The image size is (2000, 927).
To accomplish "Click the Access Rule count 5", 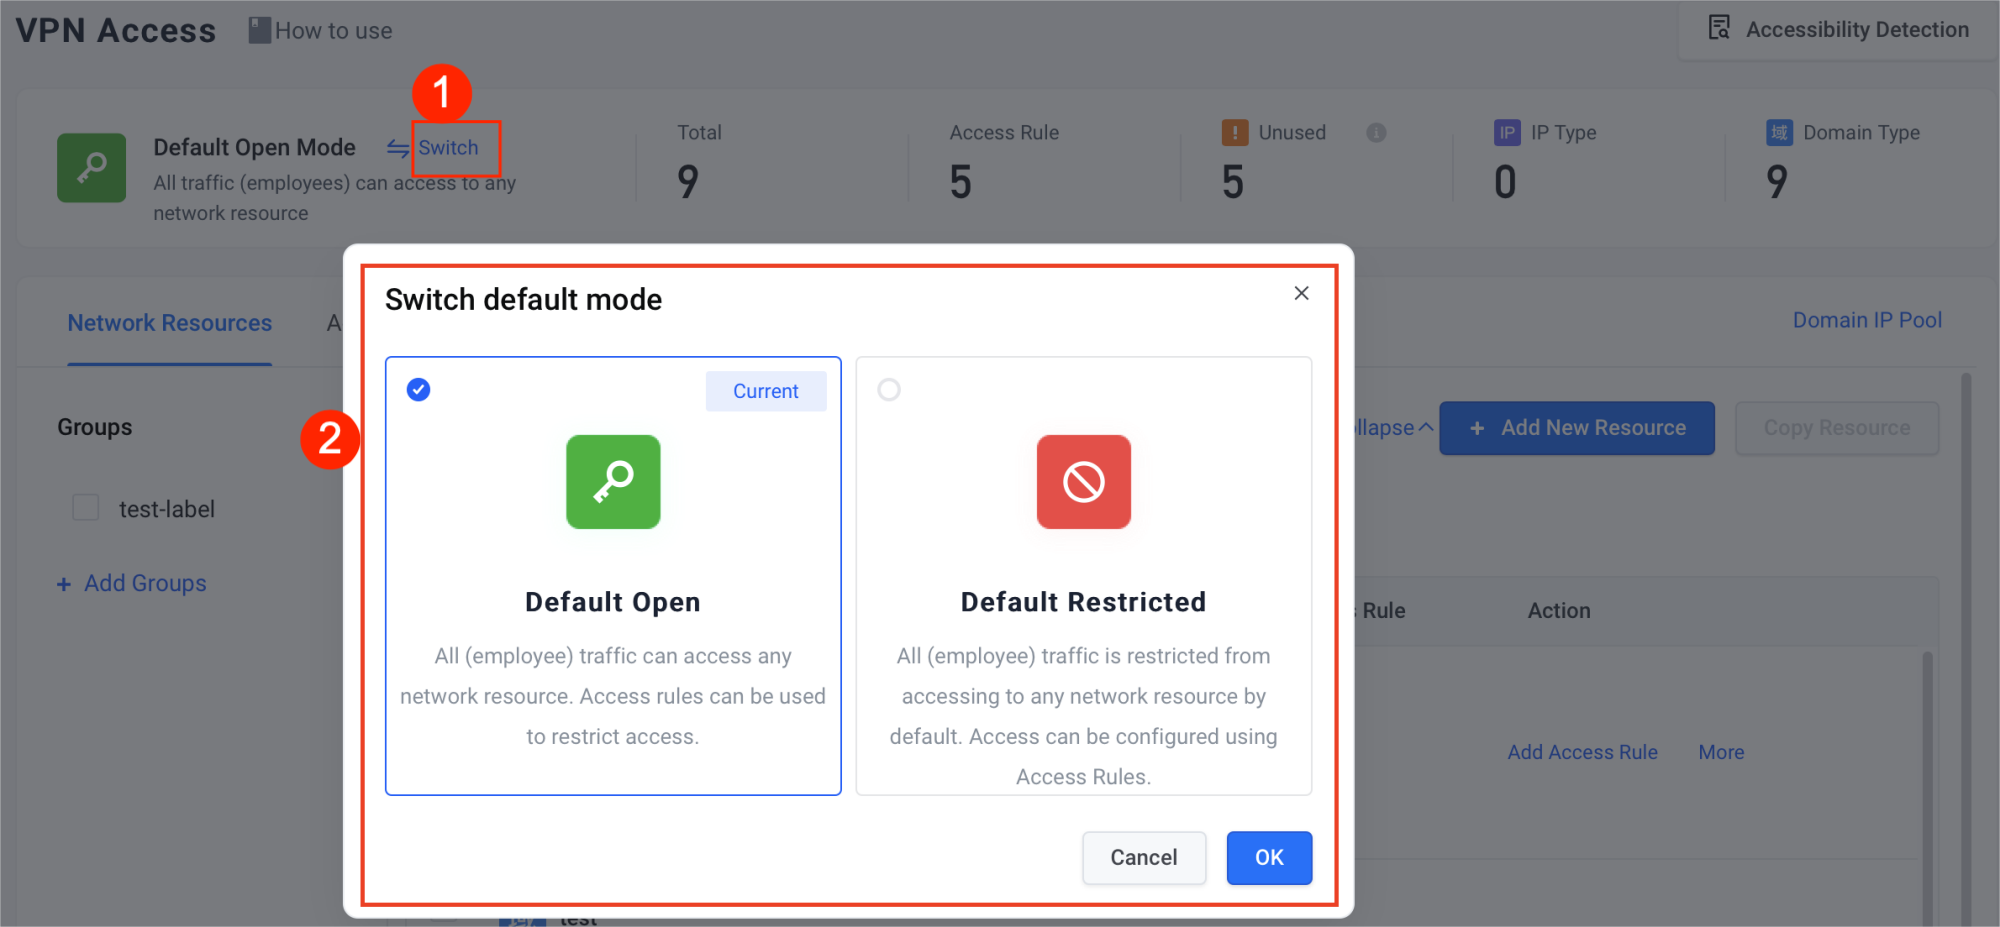I will [x=961, y=182].
